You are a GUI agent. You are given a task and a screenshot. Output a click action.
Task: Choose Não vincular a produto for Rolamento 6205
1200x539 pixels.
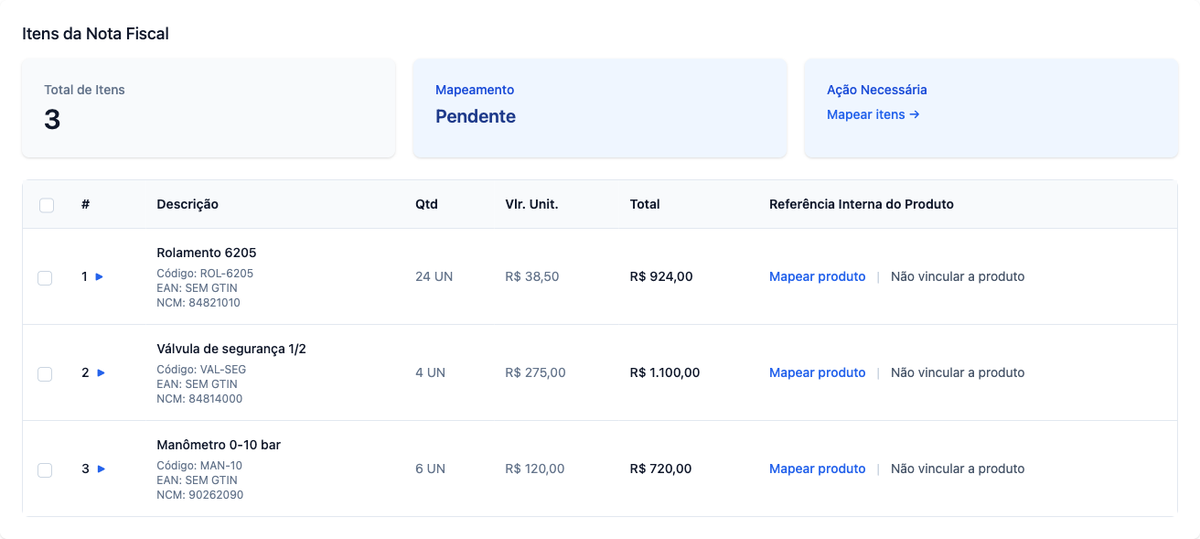(x=958, y=277)
